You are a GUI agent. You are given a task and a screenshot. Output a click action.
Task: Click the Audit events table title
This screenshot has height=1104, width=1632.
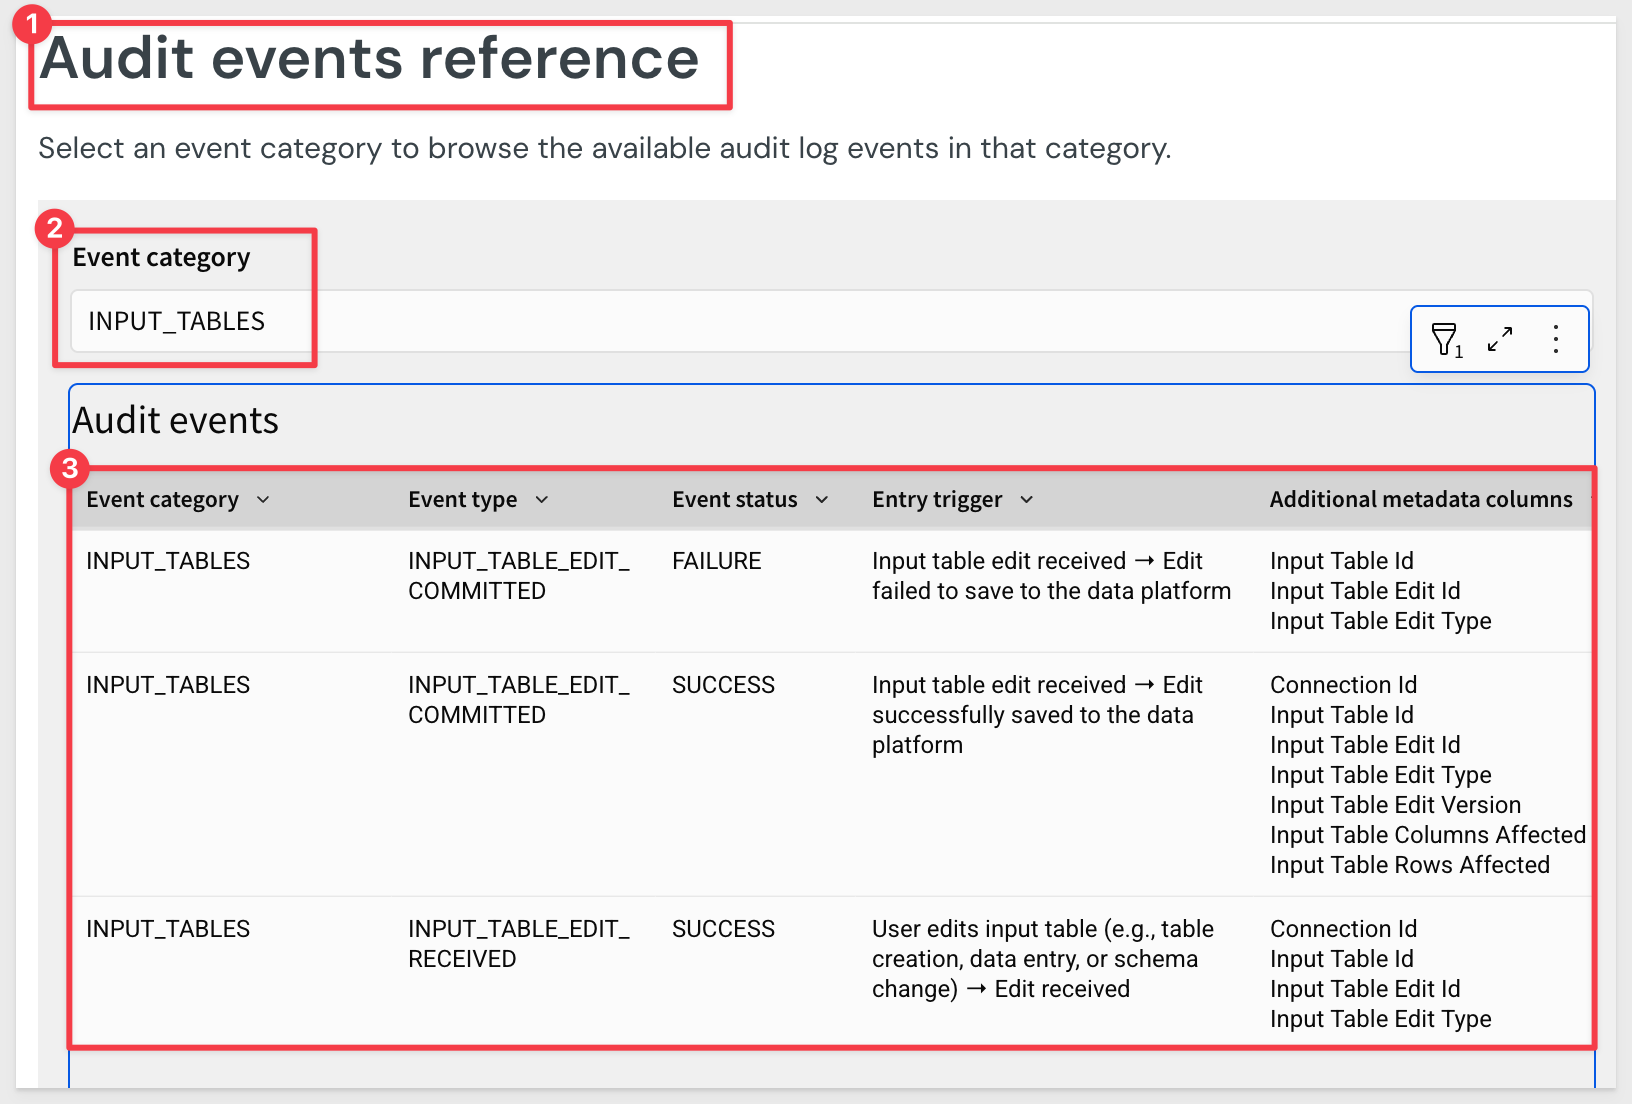pos(176,421)
